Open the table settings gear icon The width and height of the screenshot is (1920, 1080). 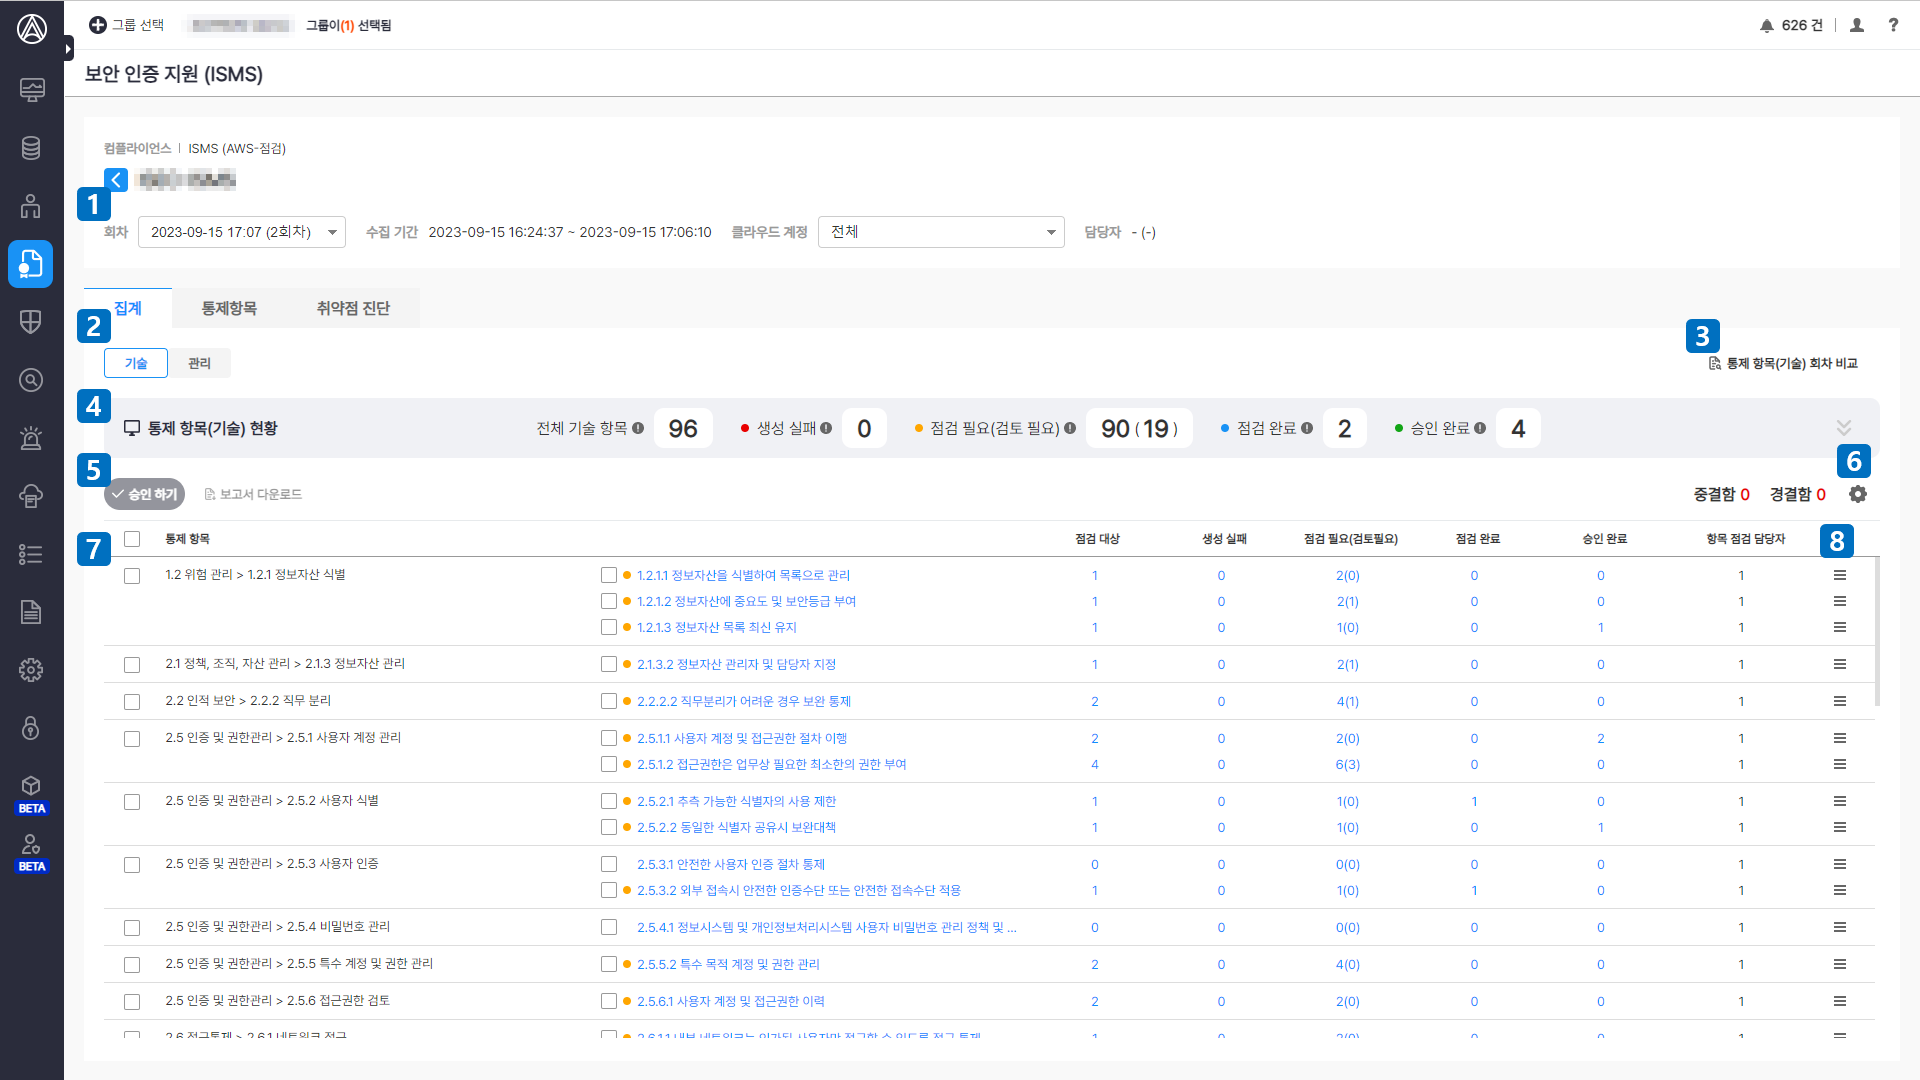(x=1858, y=494)
